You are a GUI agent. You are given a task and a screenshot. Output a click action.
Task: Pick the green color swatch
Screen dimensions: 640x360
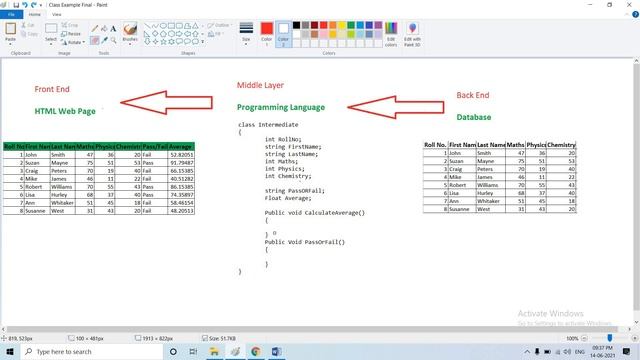pos(351,25)
